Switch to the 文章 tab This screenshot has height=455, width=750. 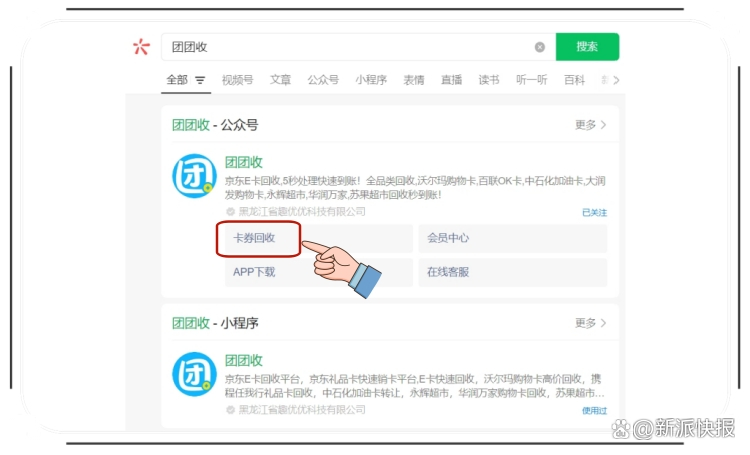coord(280,80)
